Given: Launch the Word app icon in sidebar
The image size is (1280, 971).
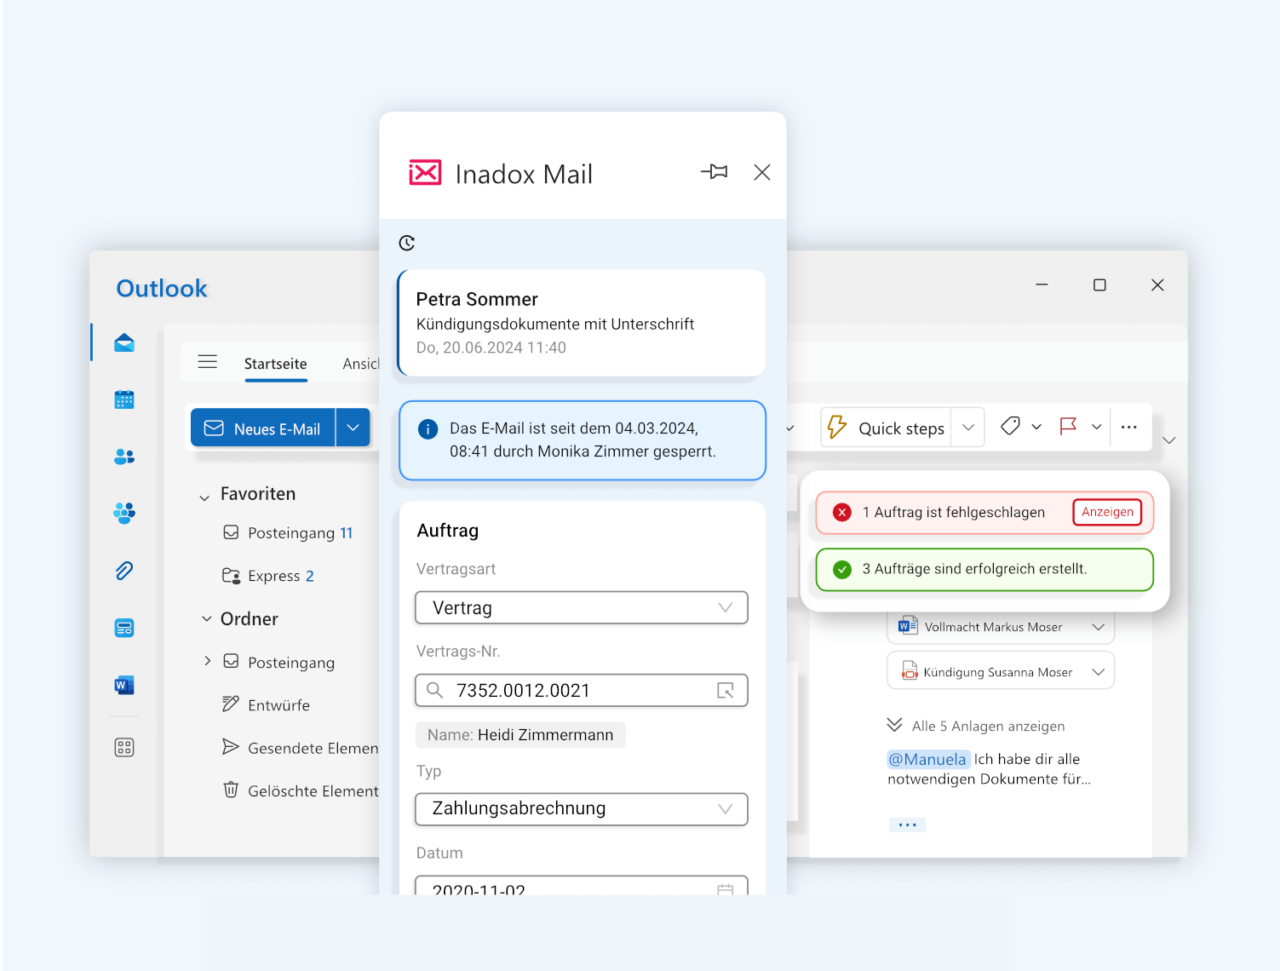Looking at the screenshot, I should [124, 685].
